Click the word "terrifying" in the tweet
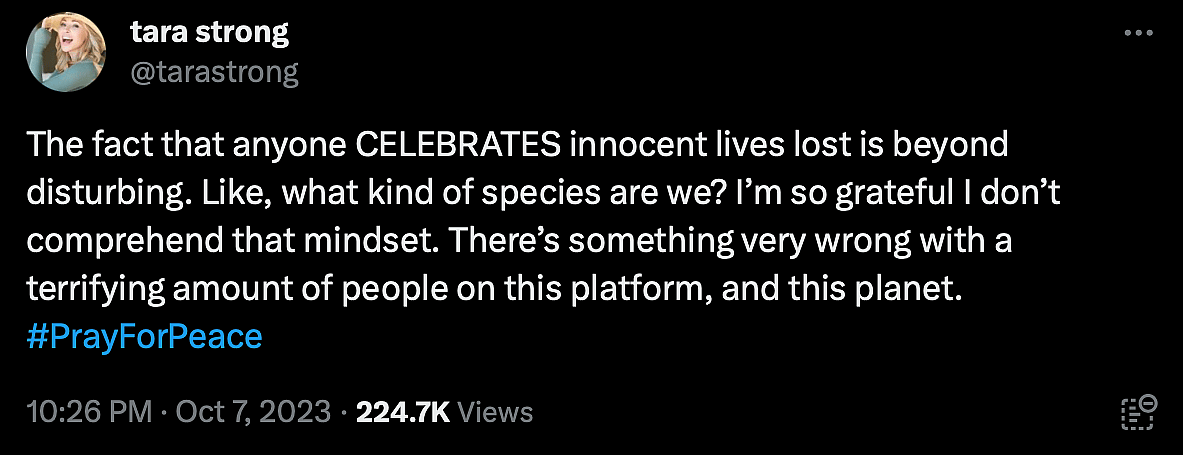 point(89,289)
